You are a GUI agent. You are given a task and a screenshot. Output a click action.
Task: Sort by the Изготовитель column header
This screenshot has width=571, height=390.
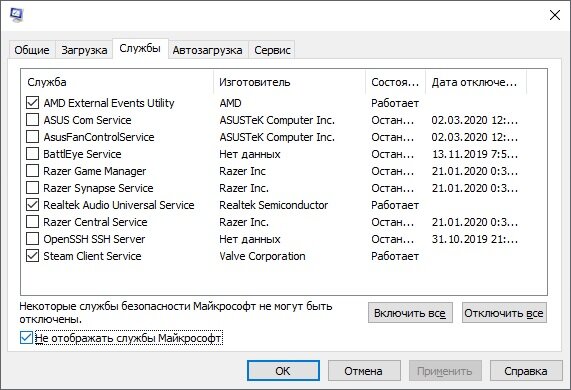(290, 82)
